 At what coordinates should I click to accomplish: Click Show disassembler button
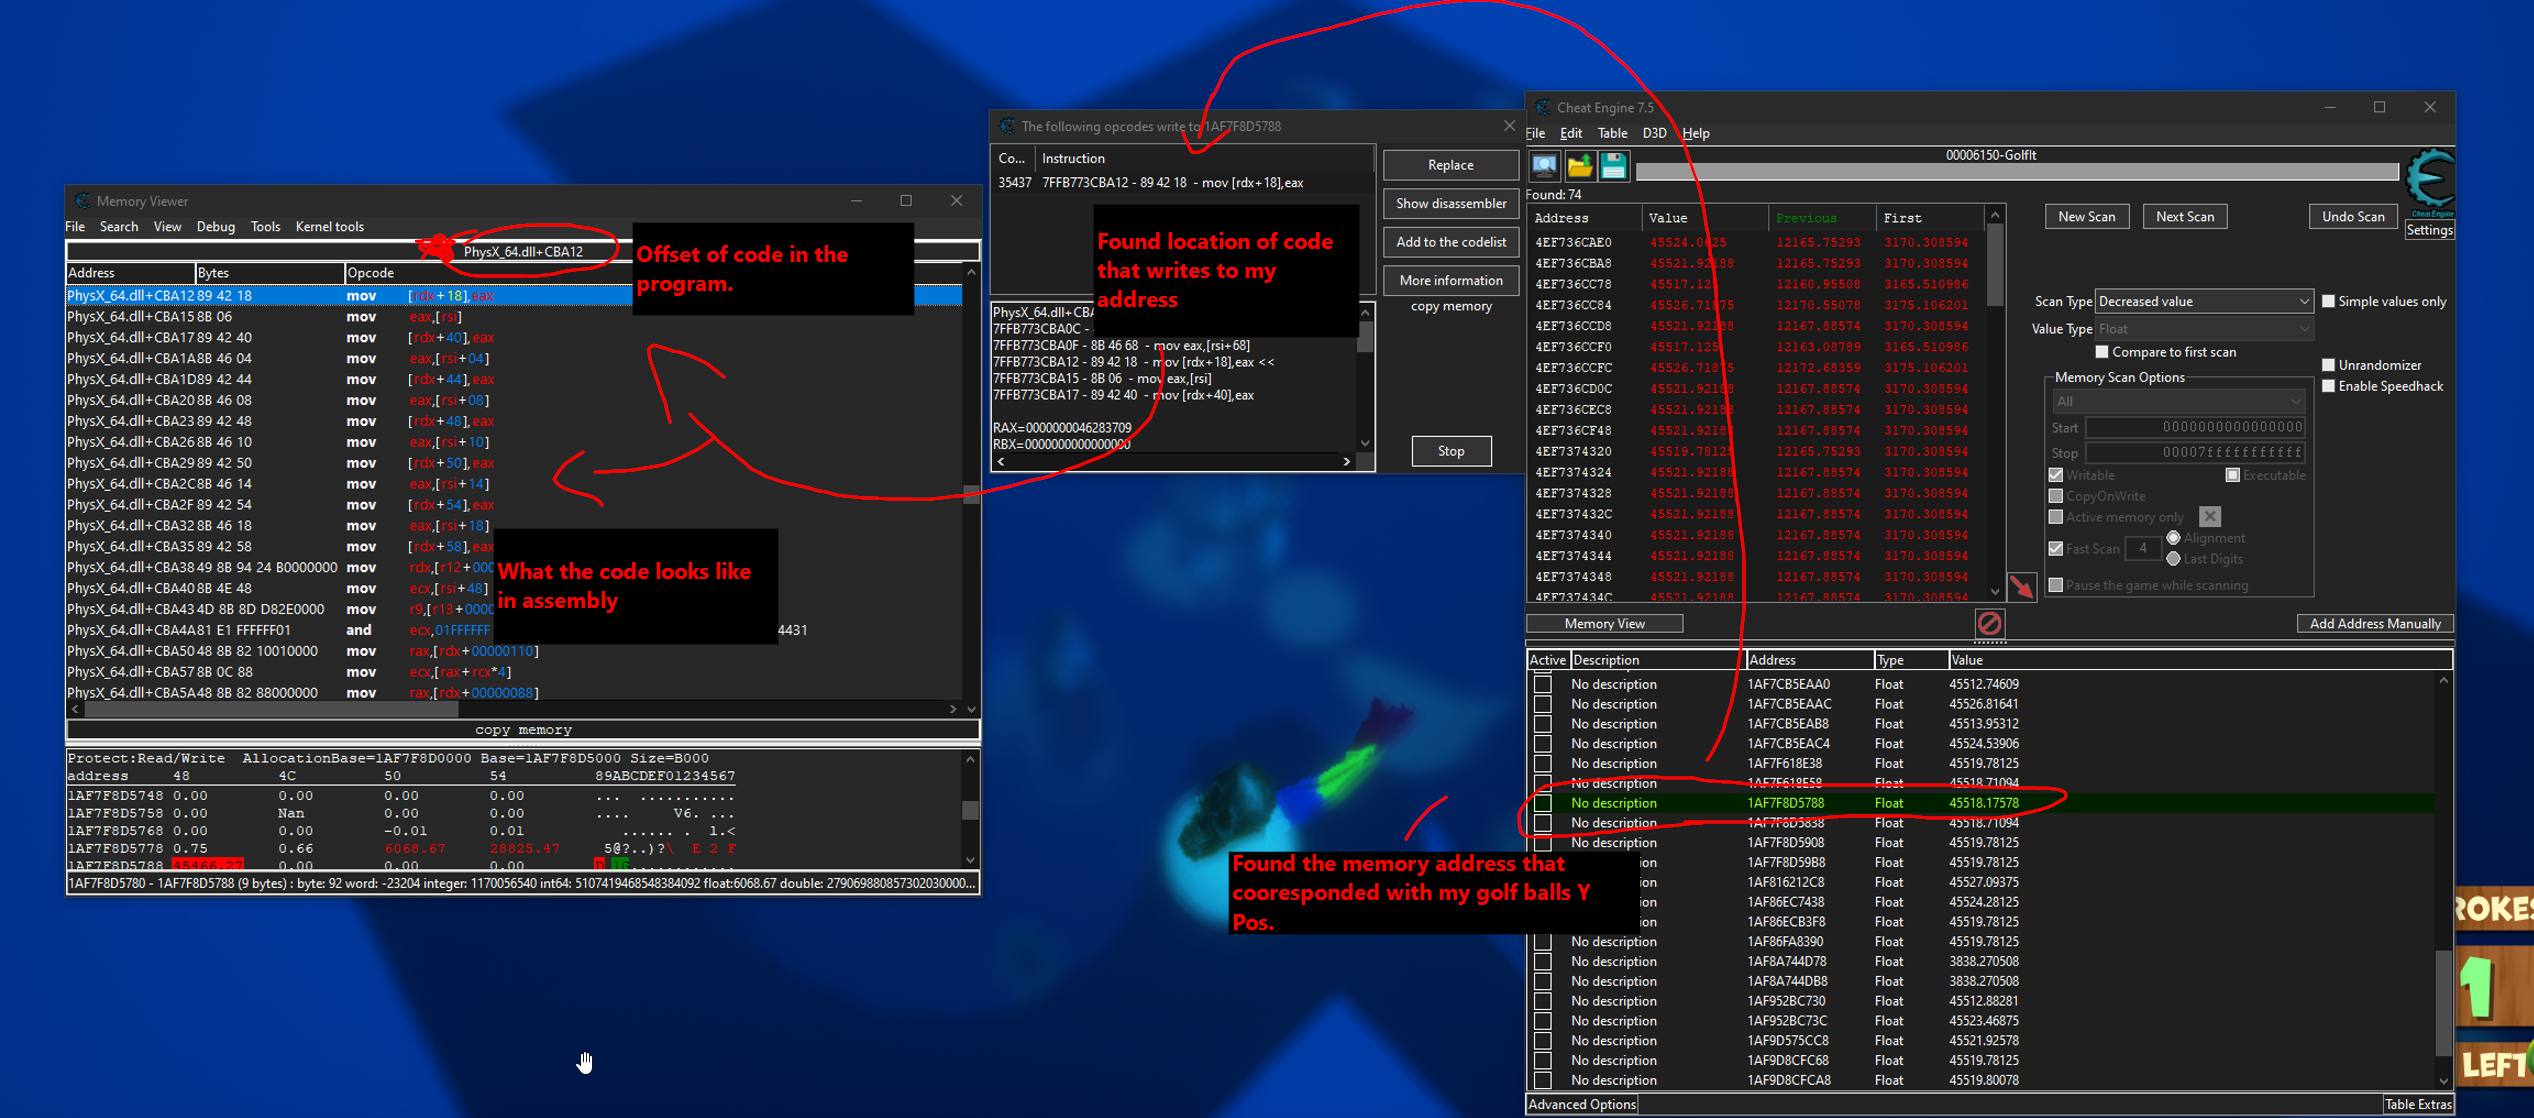pos(1450,203)
